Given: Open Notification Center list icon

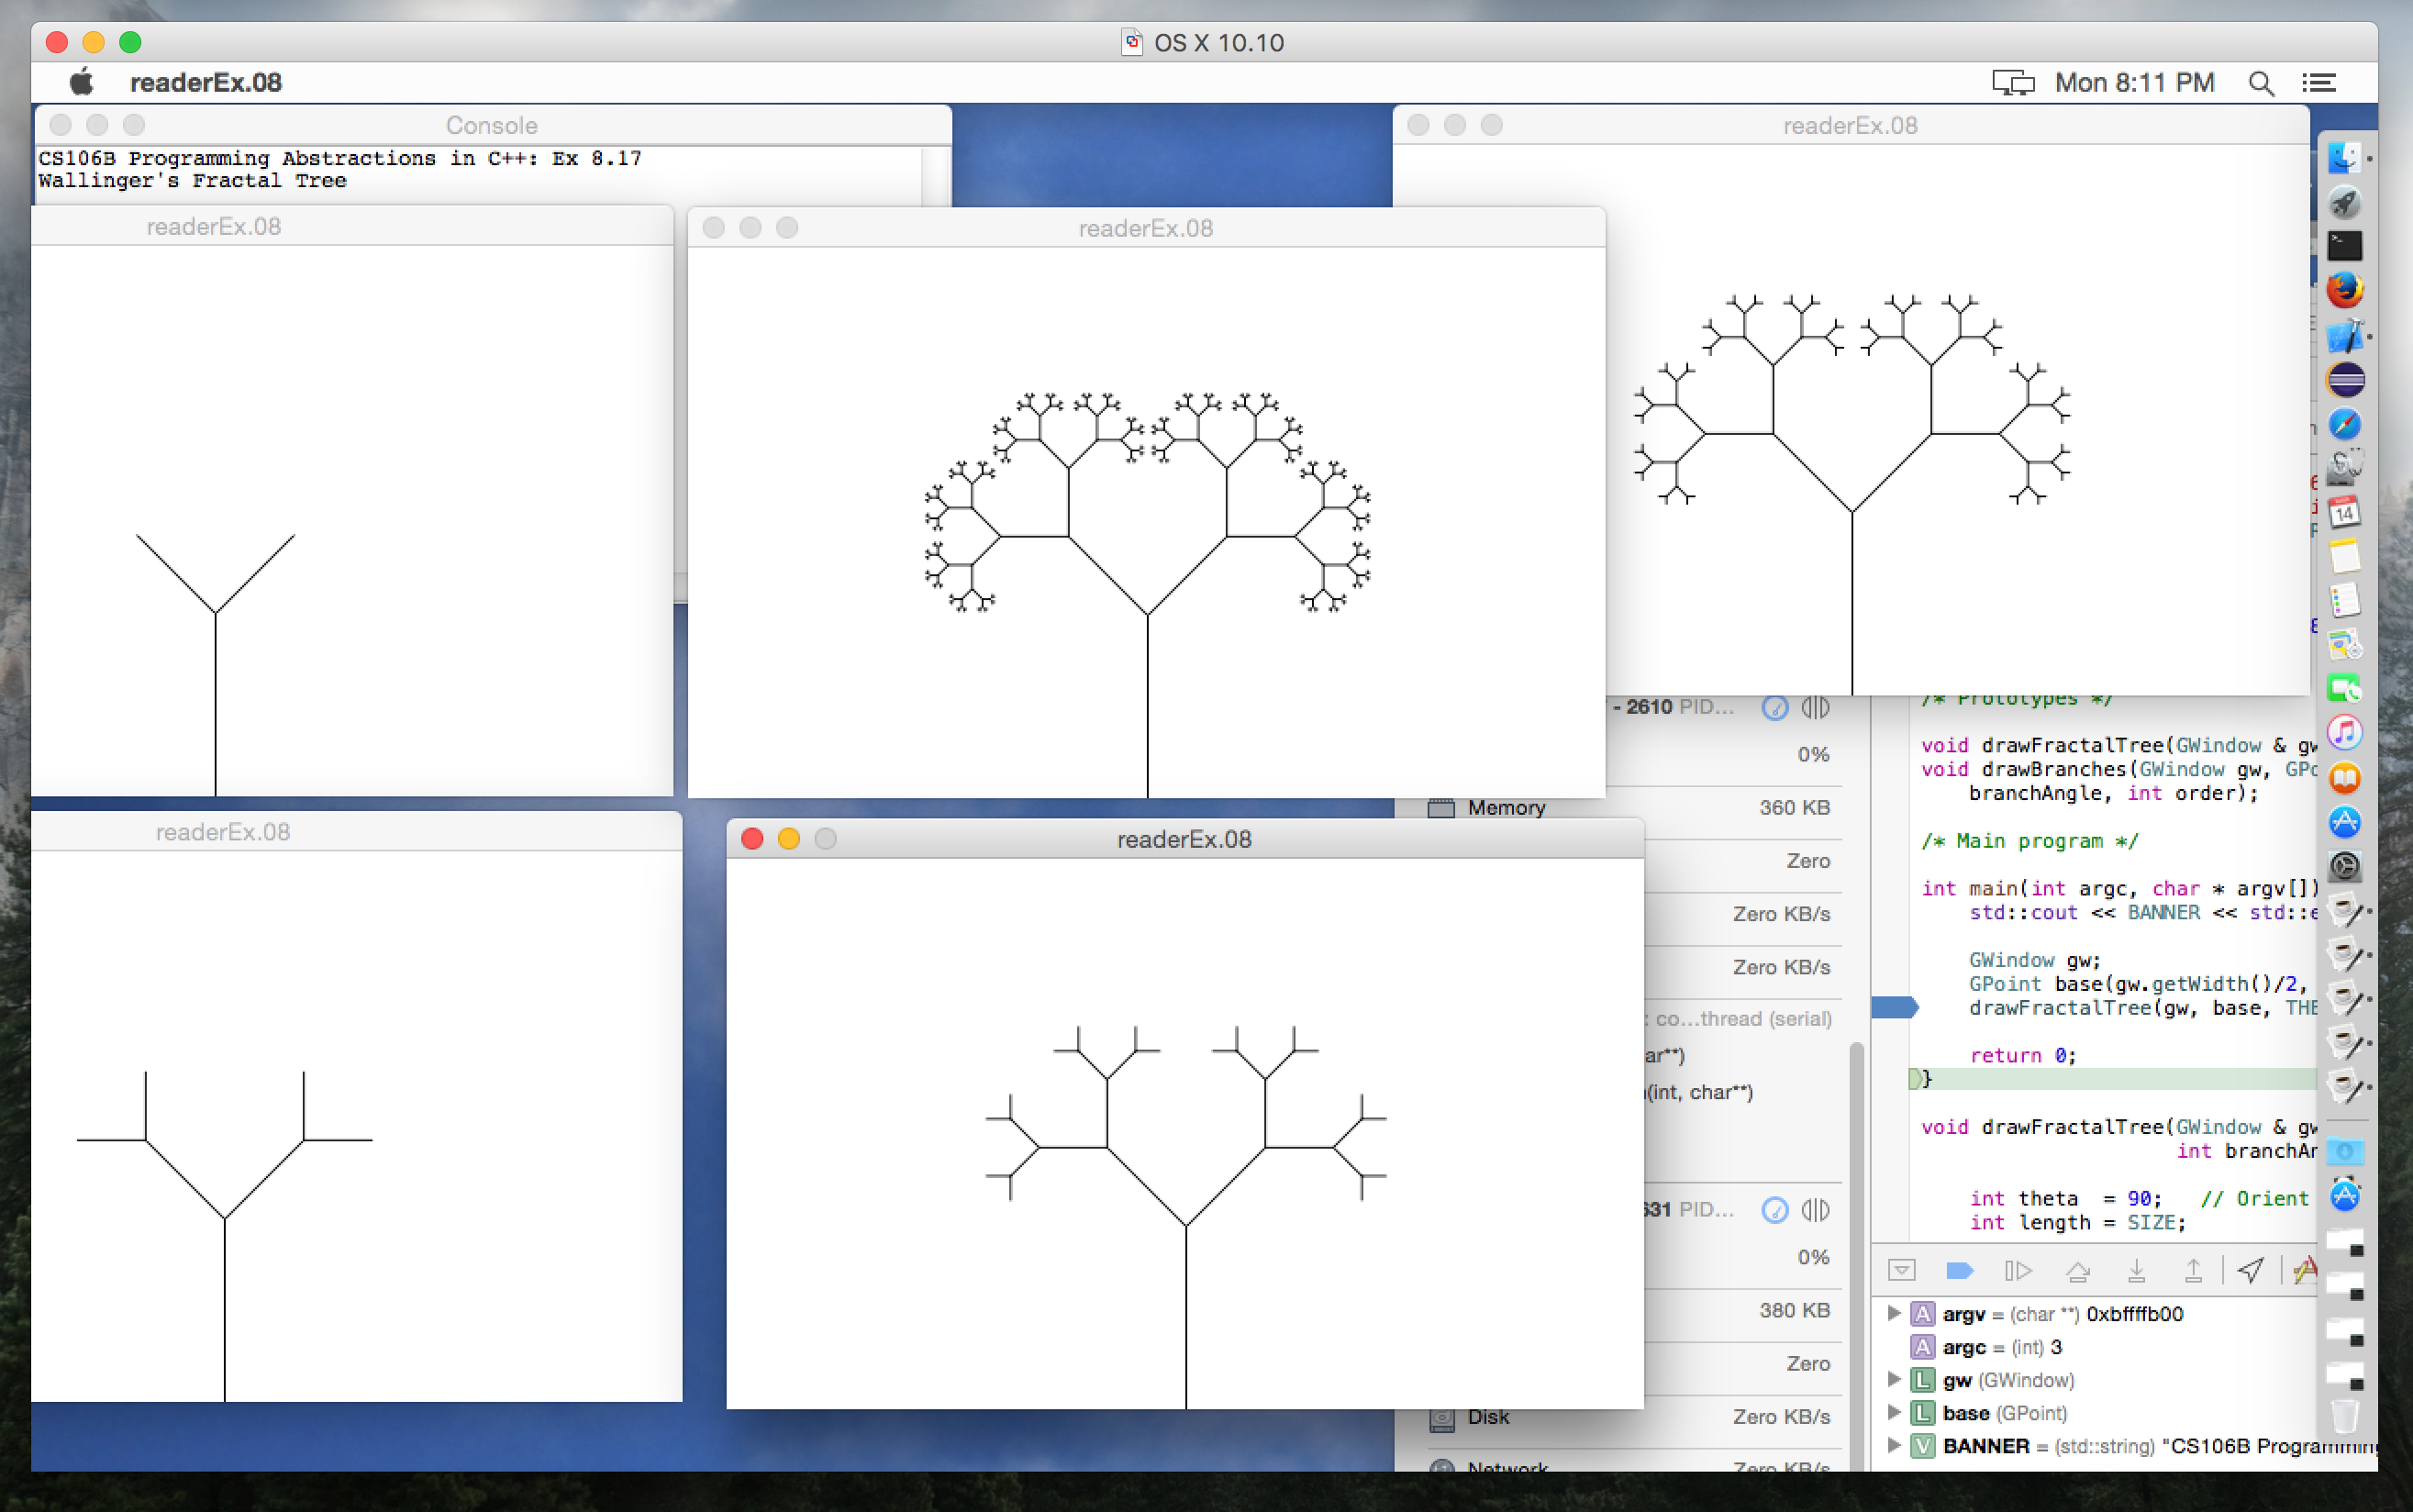Looking at the screenshot, I should [2319, 83].
